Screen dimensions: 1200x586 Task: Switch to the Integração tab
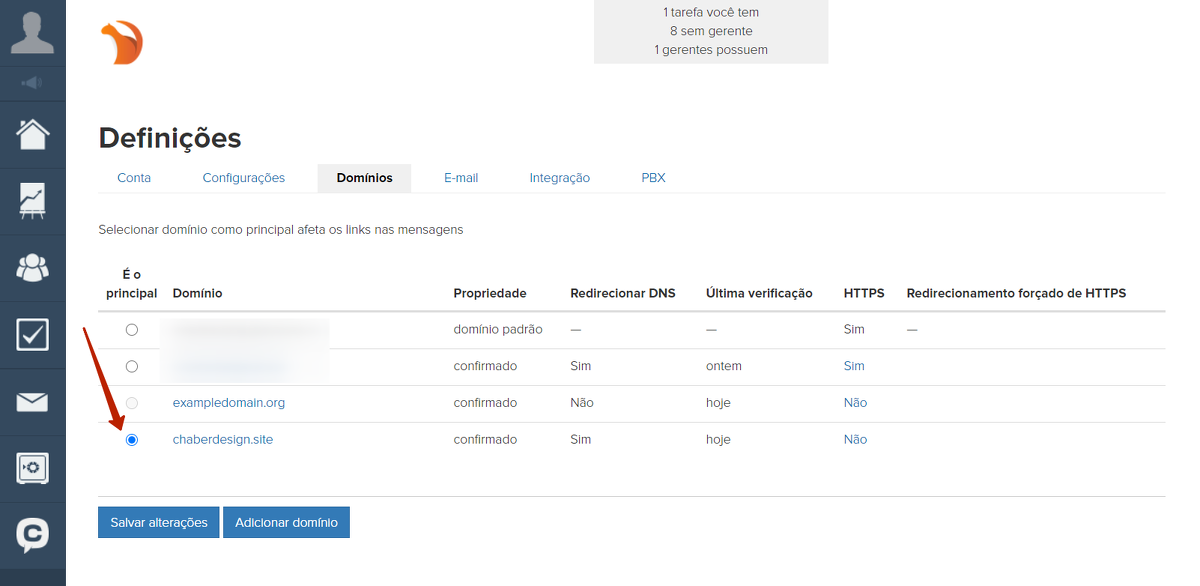point(559,178)
